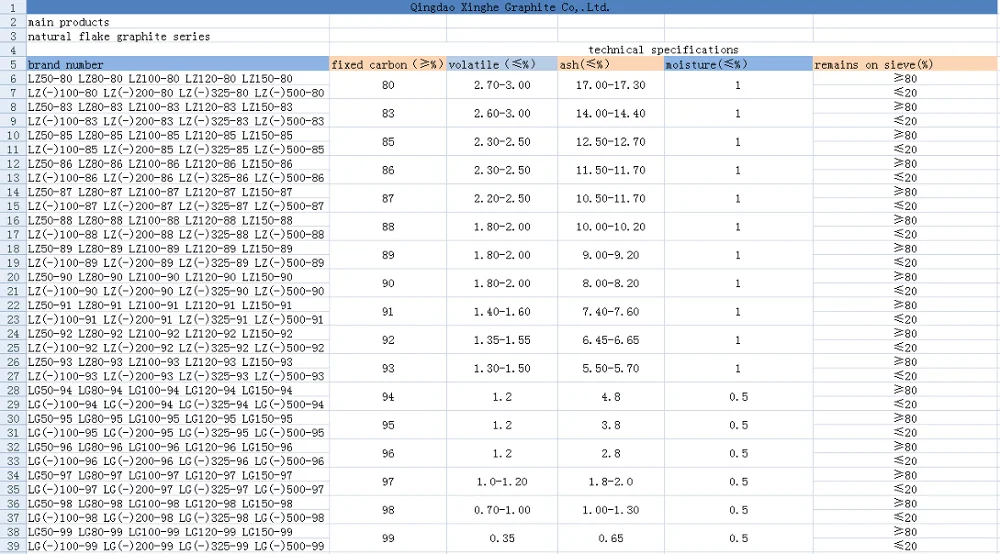1000x554 pixels.
Task: Click ash value '6.45-6.65'
Action: tap(611, 340)
